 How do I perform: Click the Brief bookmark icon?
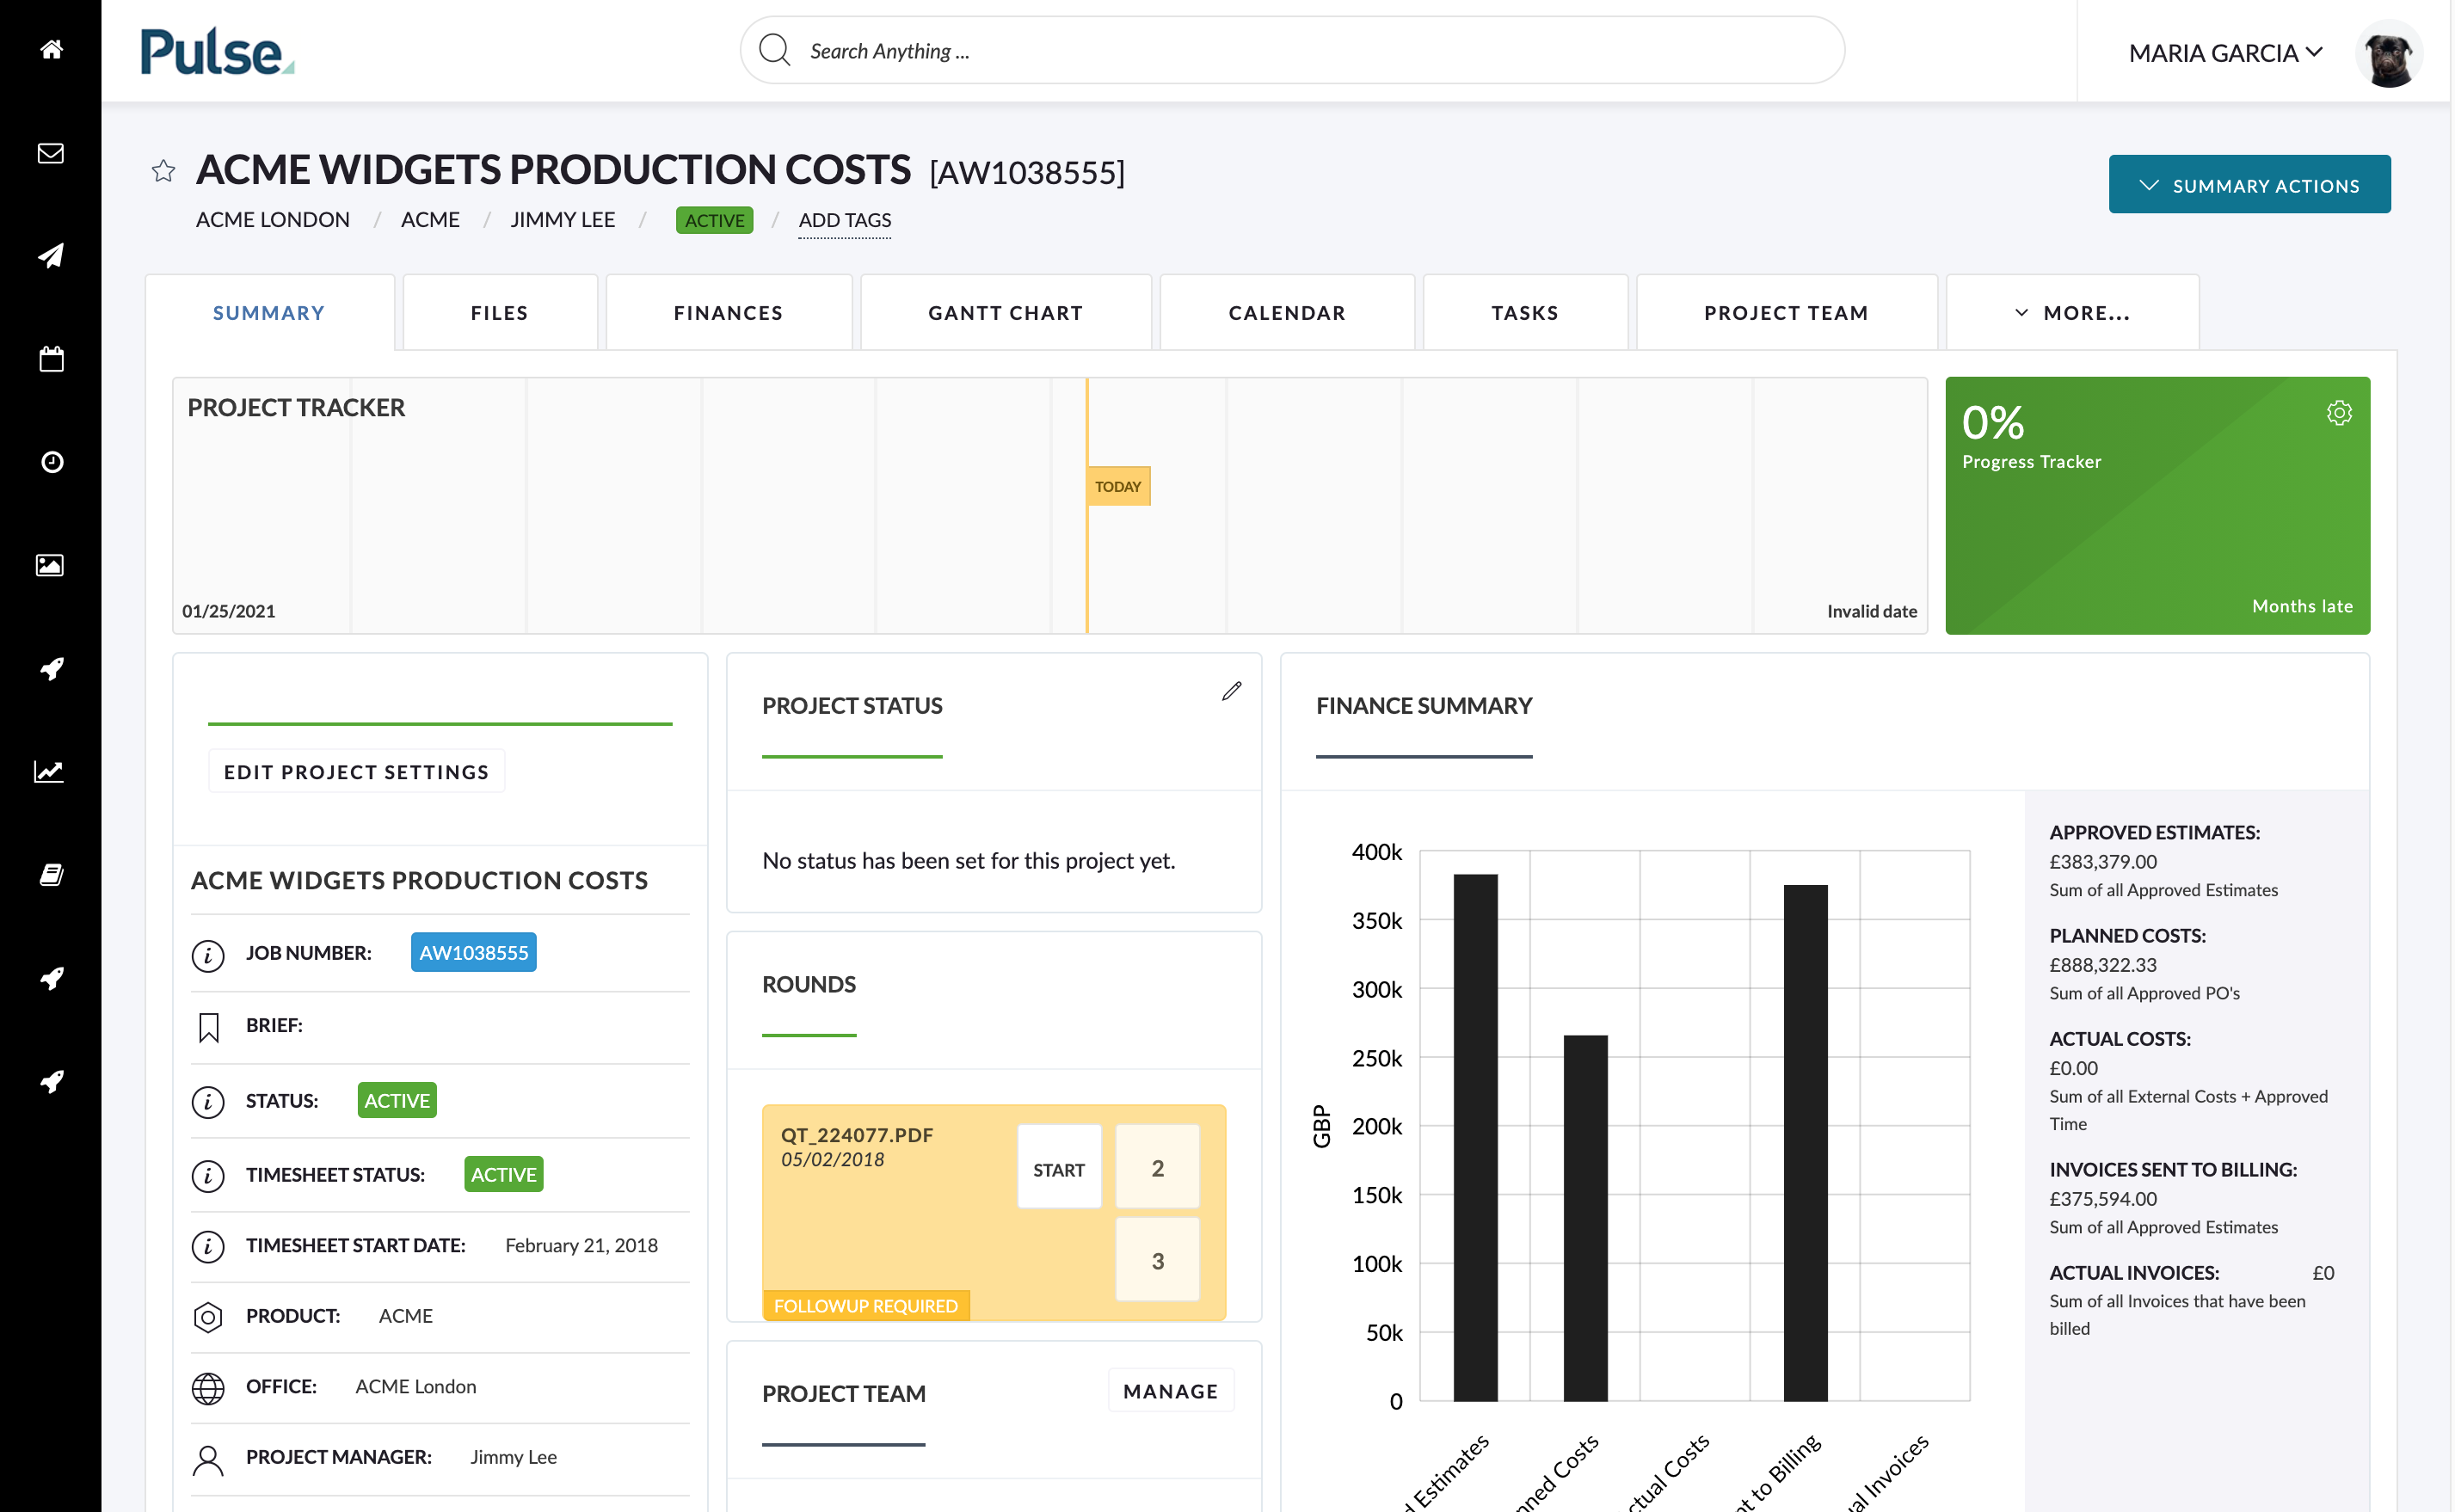pos(208,1027)
